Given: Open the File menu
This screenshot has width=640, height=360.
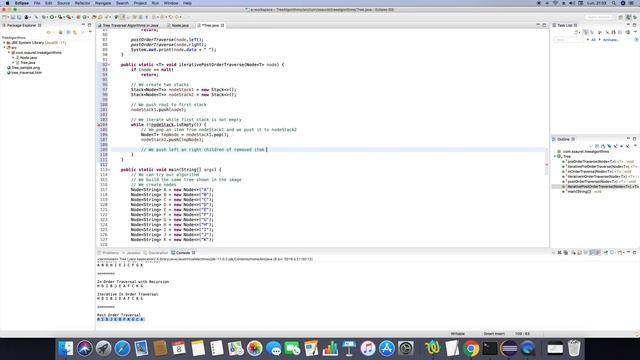Looking at the screenshot, I should 37,3.
